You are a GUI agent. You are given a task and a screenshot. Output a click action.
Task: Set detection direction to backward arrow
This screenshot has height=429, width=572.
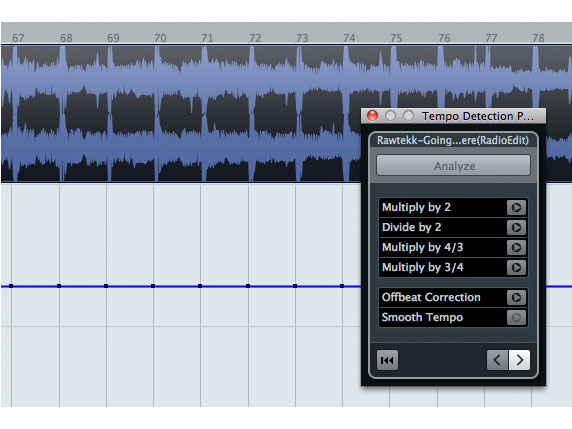pos(497,360)
